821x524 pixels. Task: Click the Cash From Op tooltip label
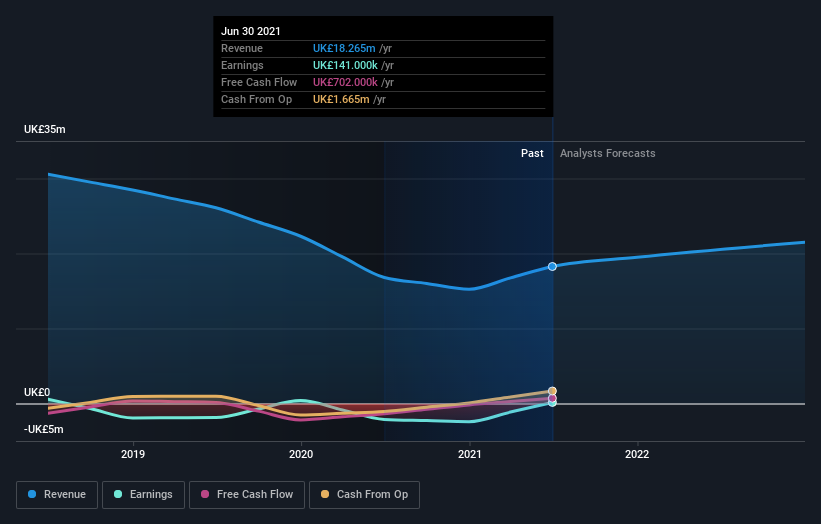point(257,99)
